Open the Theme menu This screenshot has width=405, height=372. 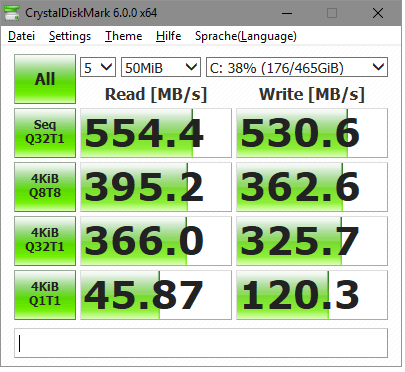coord(123,36)
